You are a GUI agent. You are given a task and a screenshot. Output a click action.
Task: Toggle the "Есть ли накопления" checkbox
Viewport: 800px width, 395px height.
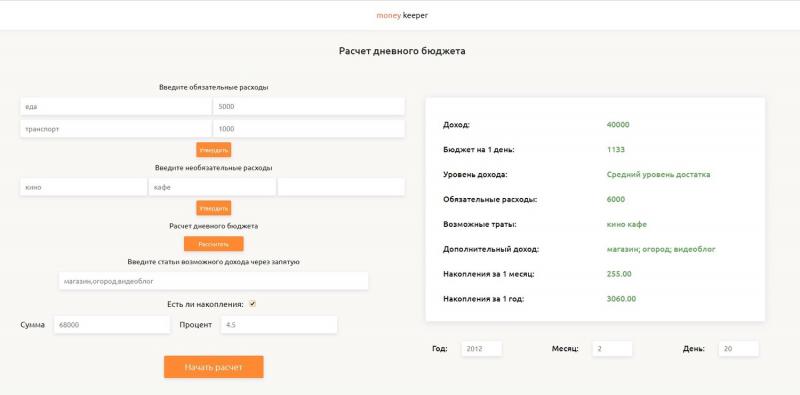253,304
